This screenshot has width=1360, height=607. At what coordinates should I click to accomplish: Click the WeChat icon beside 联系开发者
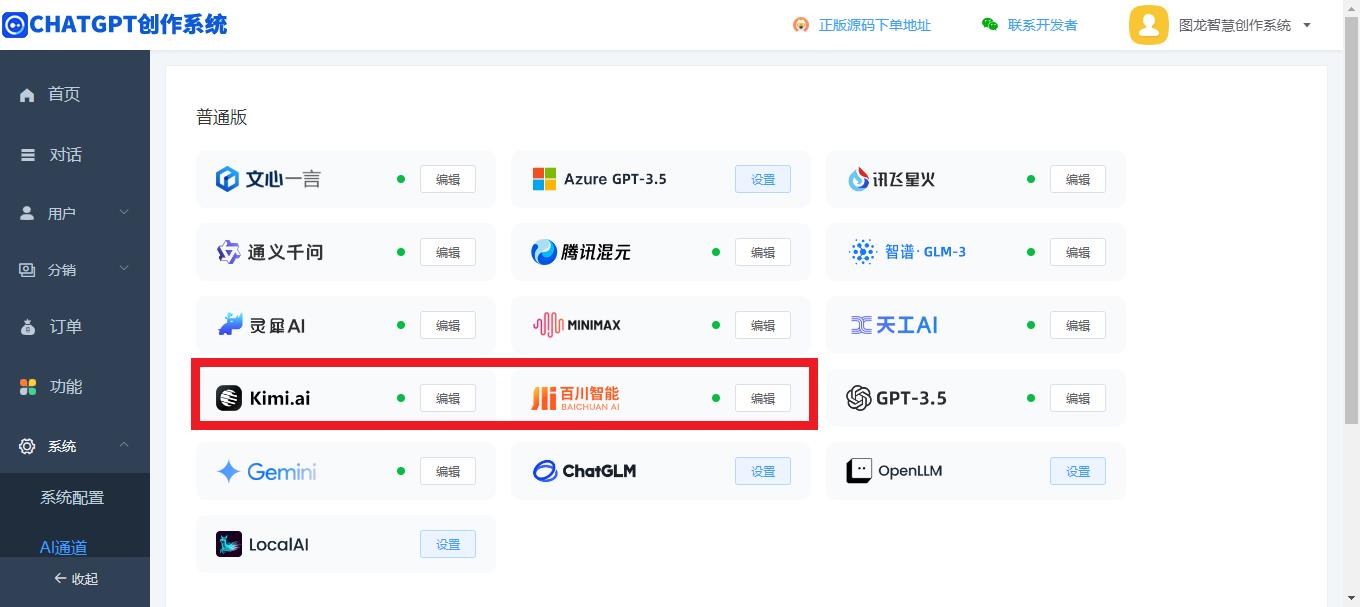coord(990,25)
